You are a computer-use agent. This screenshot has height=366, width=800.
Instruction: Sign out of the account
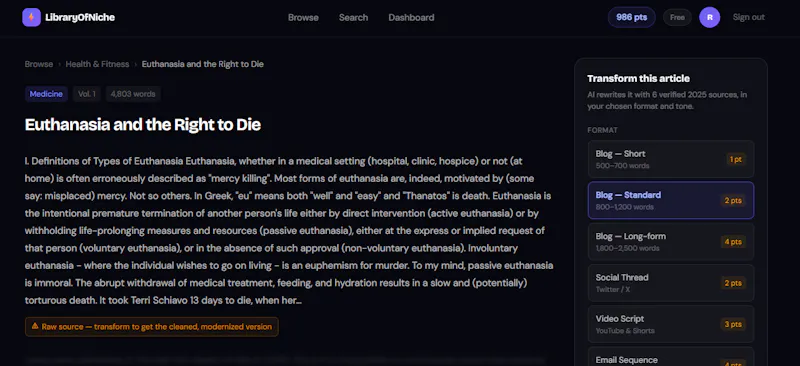(748, 17)
